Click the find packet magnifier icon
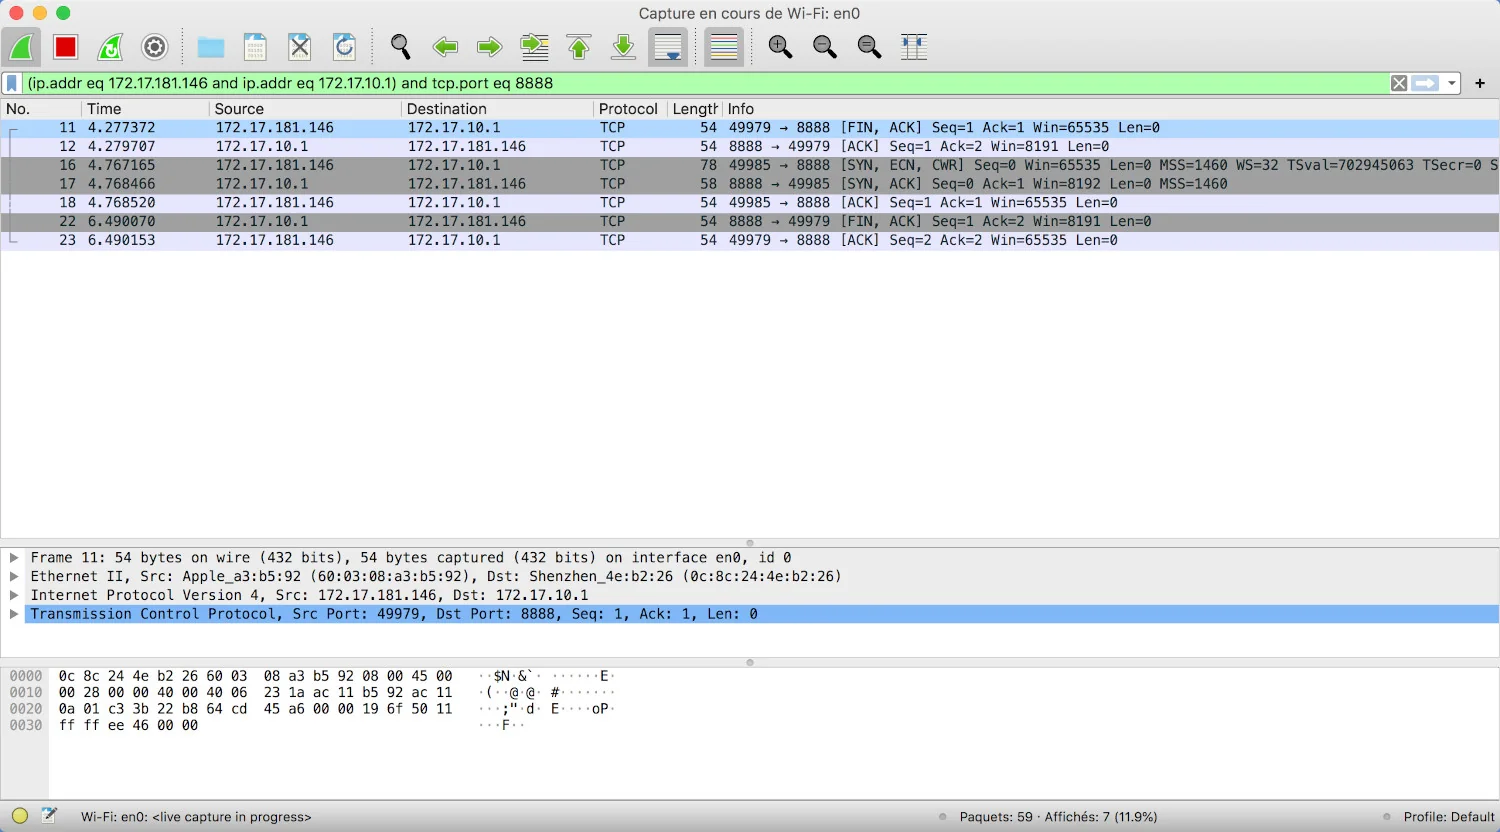This screenshot has width=1500, height=832. pos(400,47)
